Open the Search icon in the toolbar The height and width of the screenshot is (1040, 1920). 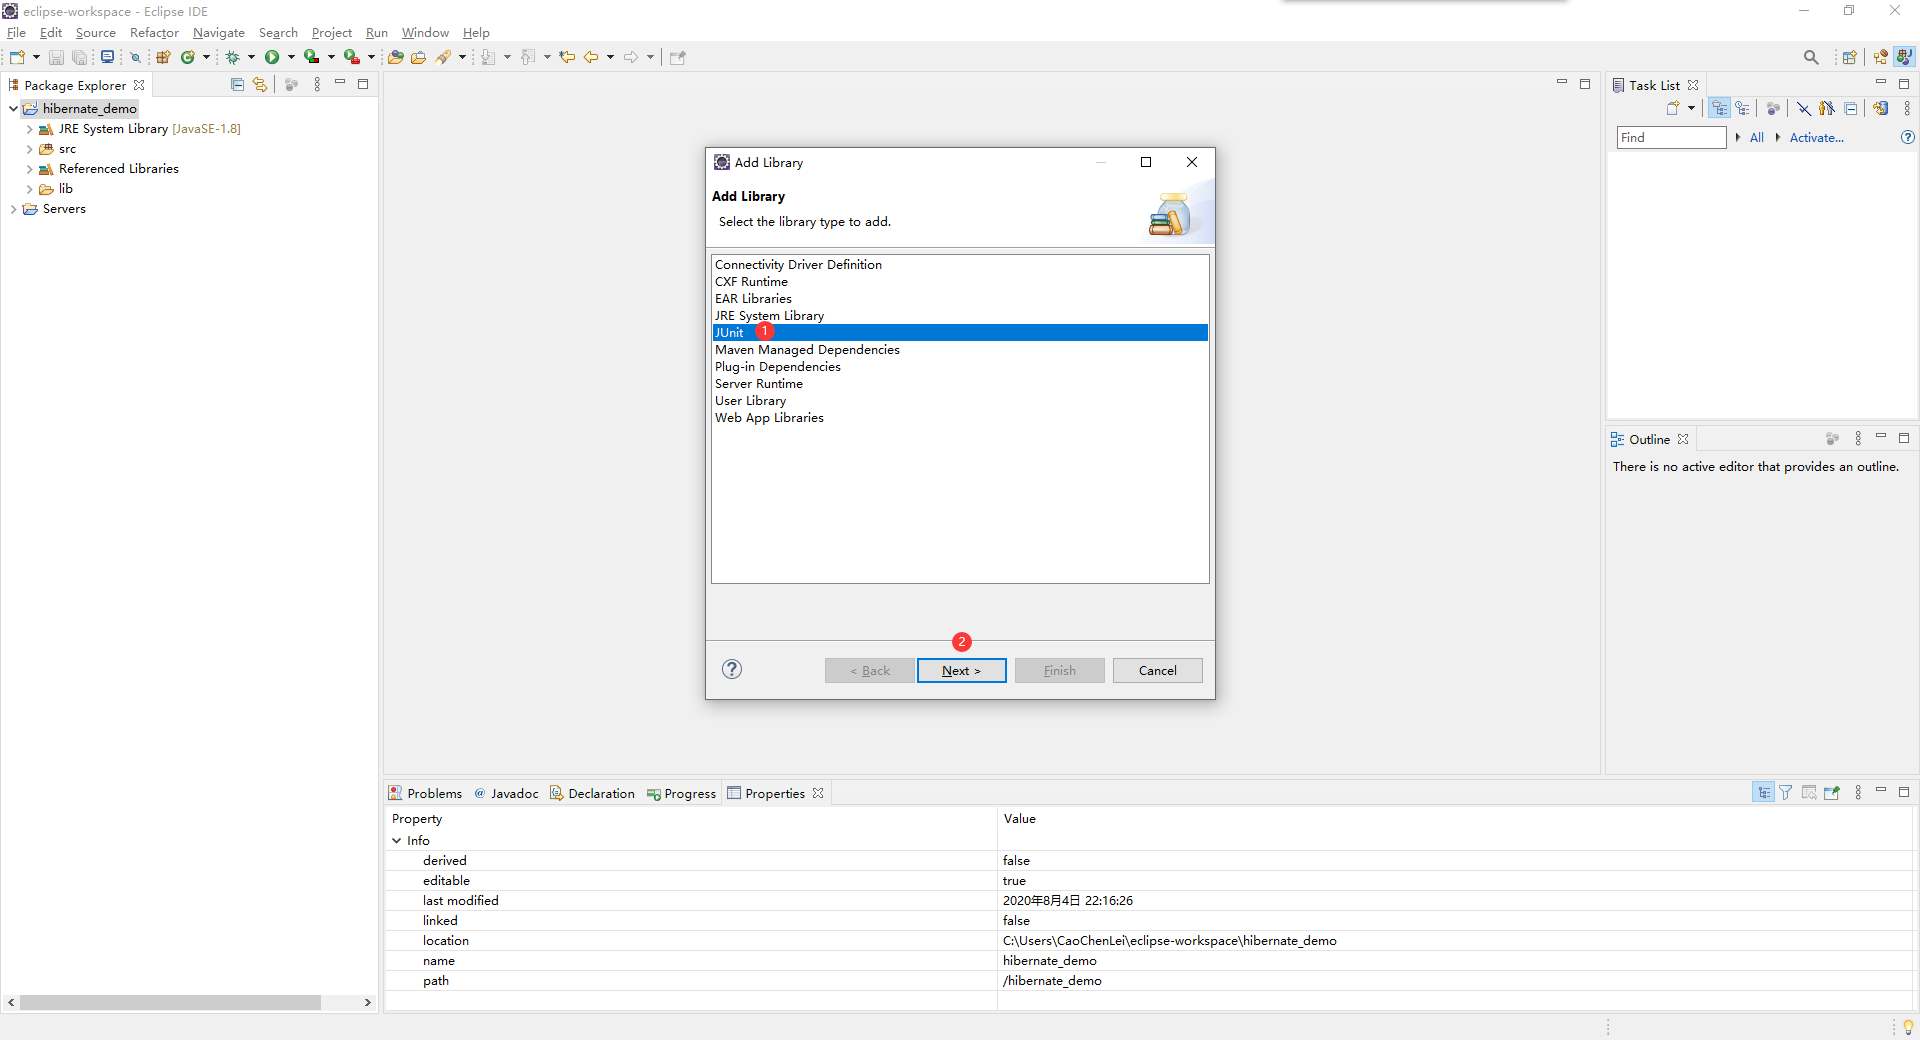click(x=1811, y=57)
